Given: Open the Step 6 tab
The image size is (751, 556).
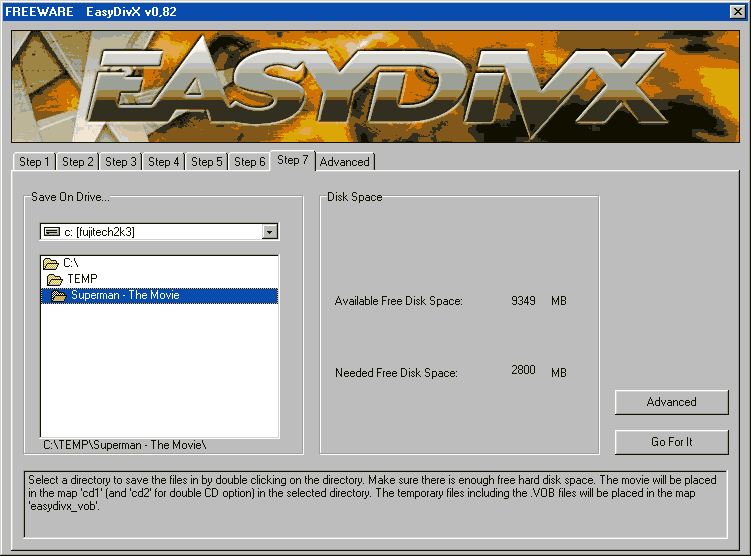Looking at the screenshot, I should click(x=249, y=162).
